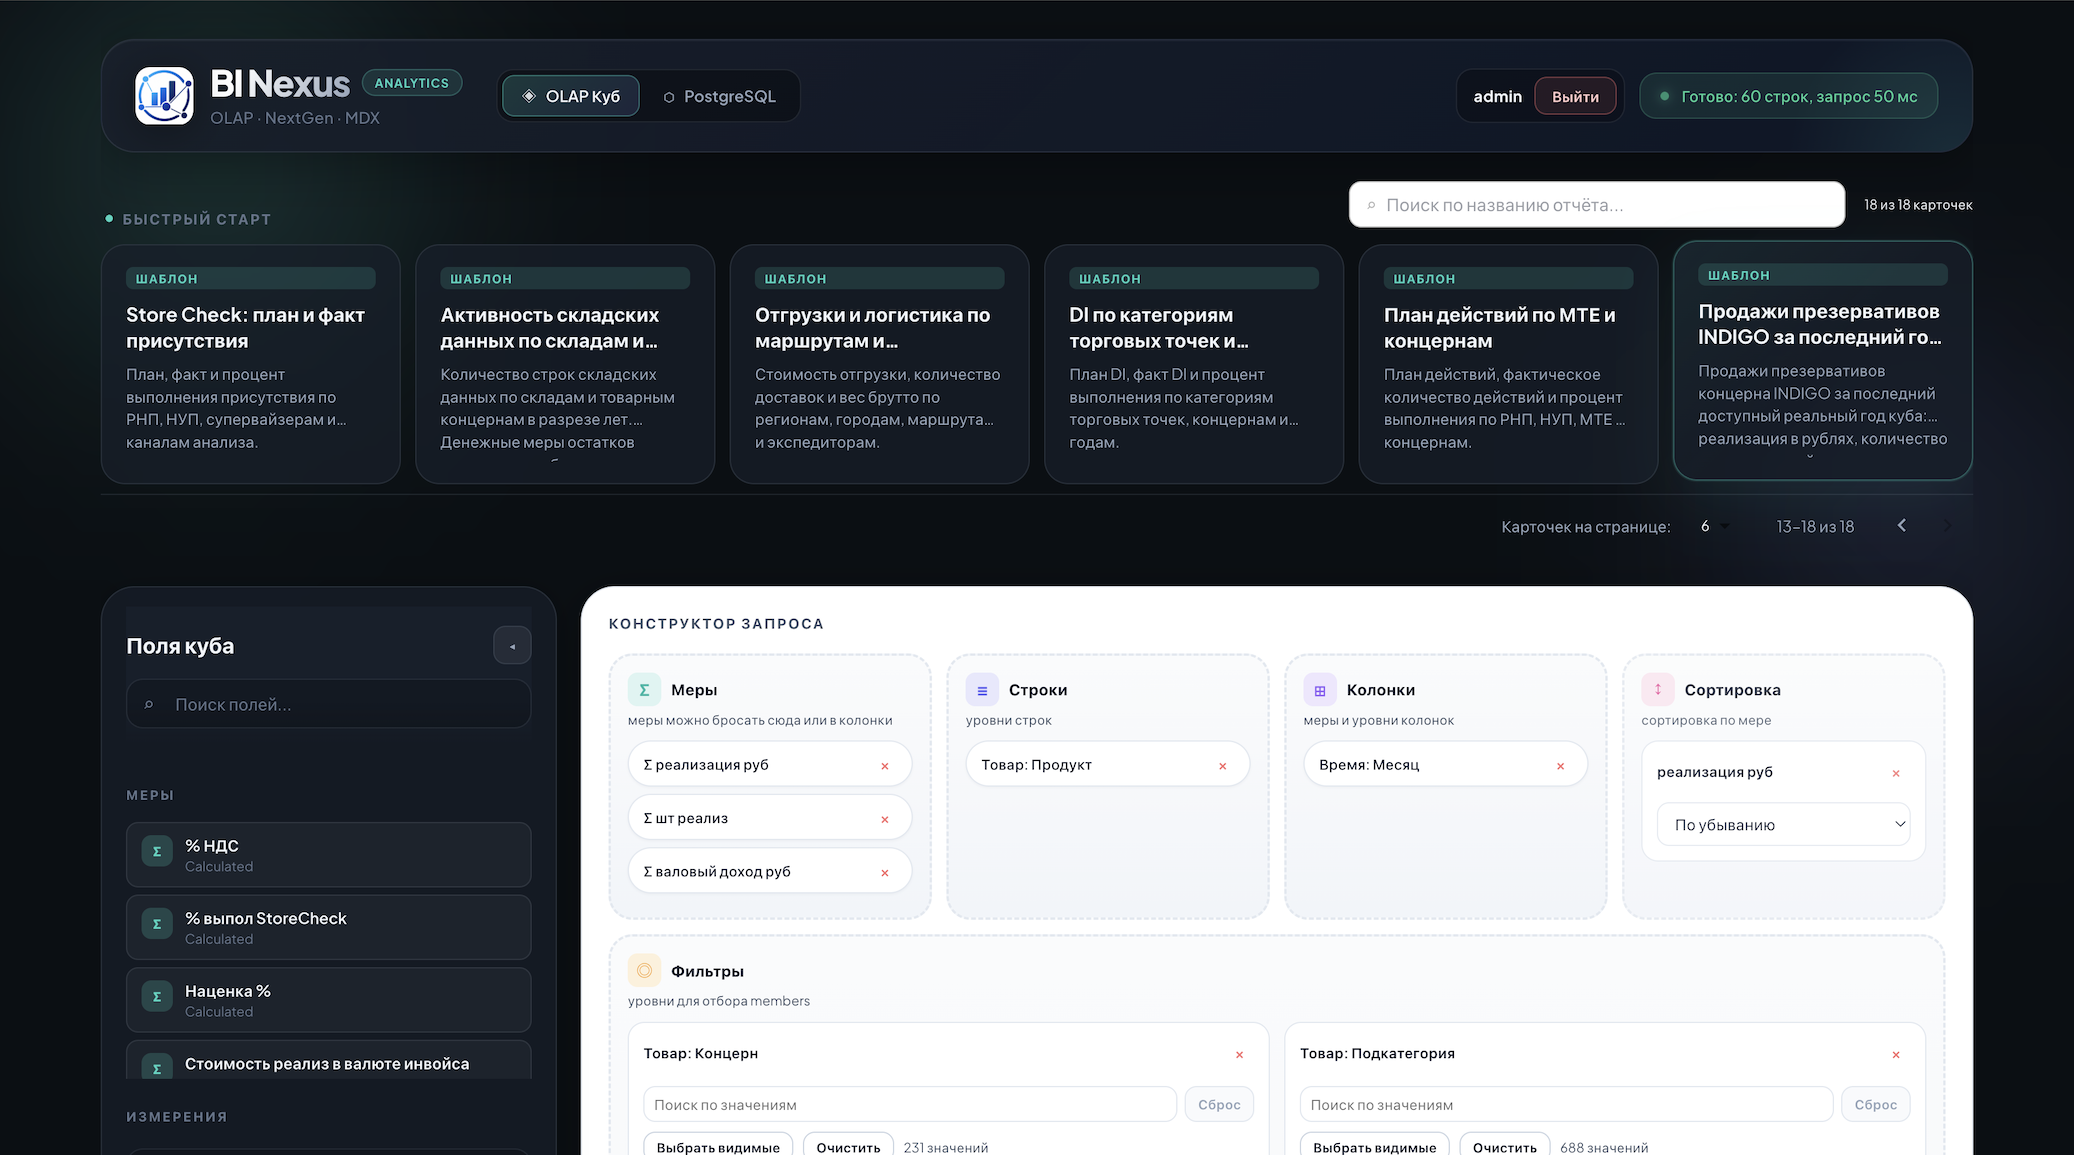This screenshot has width=2074, height=1155.
Task: Click sigma icon of Стоимость реализ в валюте
Action: (157, 1067)
